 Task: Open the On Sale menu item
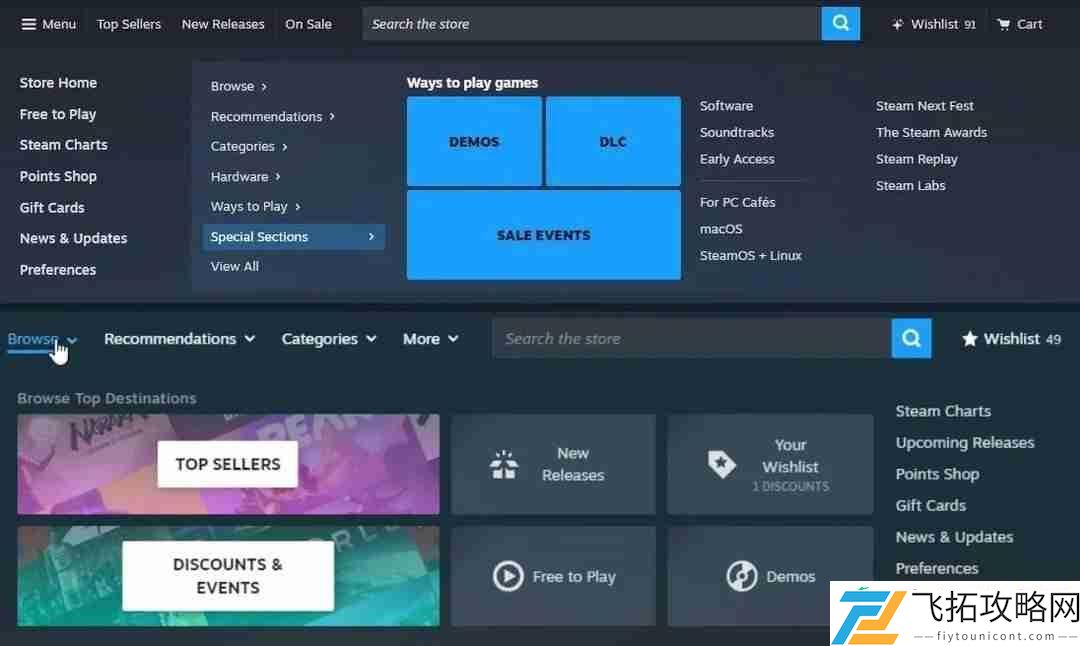click(309, 24)
